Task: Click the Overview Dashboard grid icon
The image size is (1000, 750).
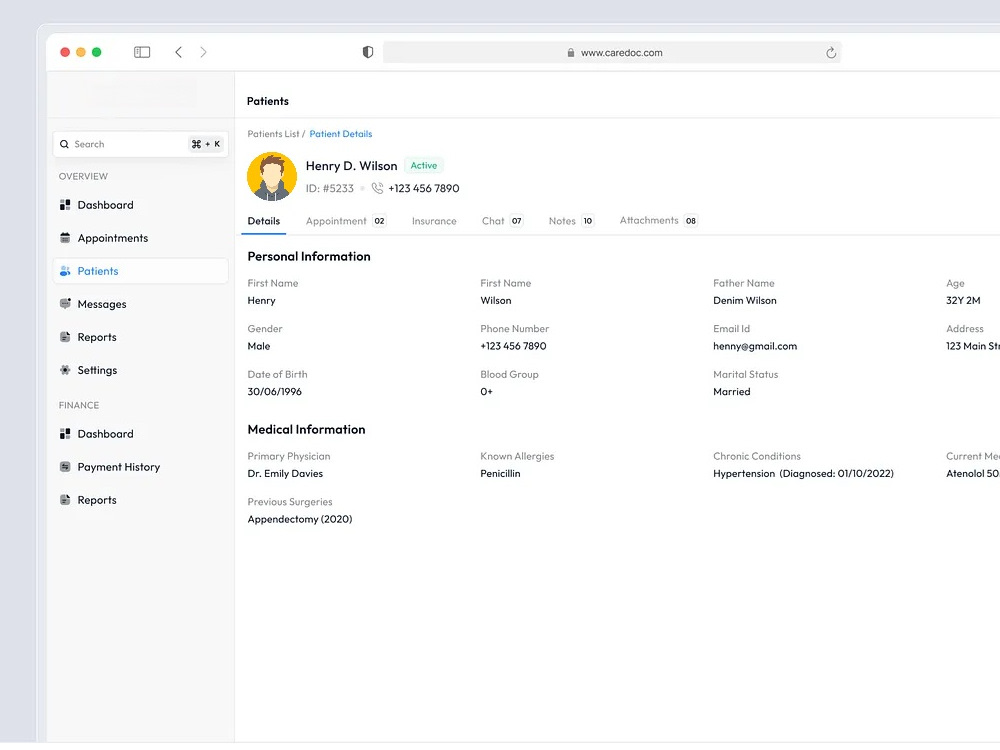Action: [65, 205]
